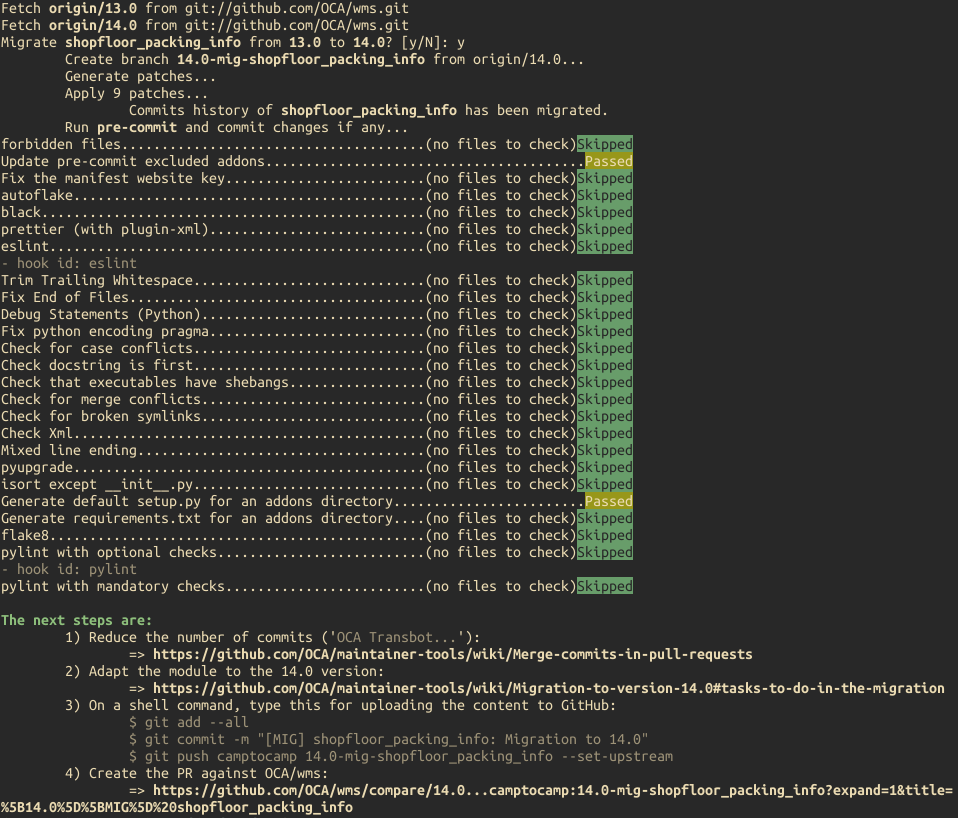958x818 pixels.
Task: Click the git commit -m MIG command
Action: pyautogui.click(x=389, y=739)
